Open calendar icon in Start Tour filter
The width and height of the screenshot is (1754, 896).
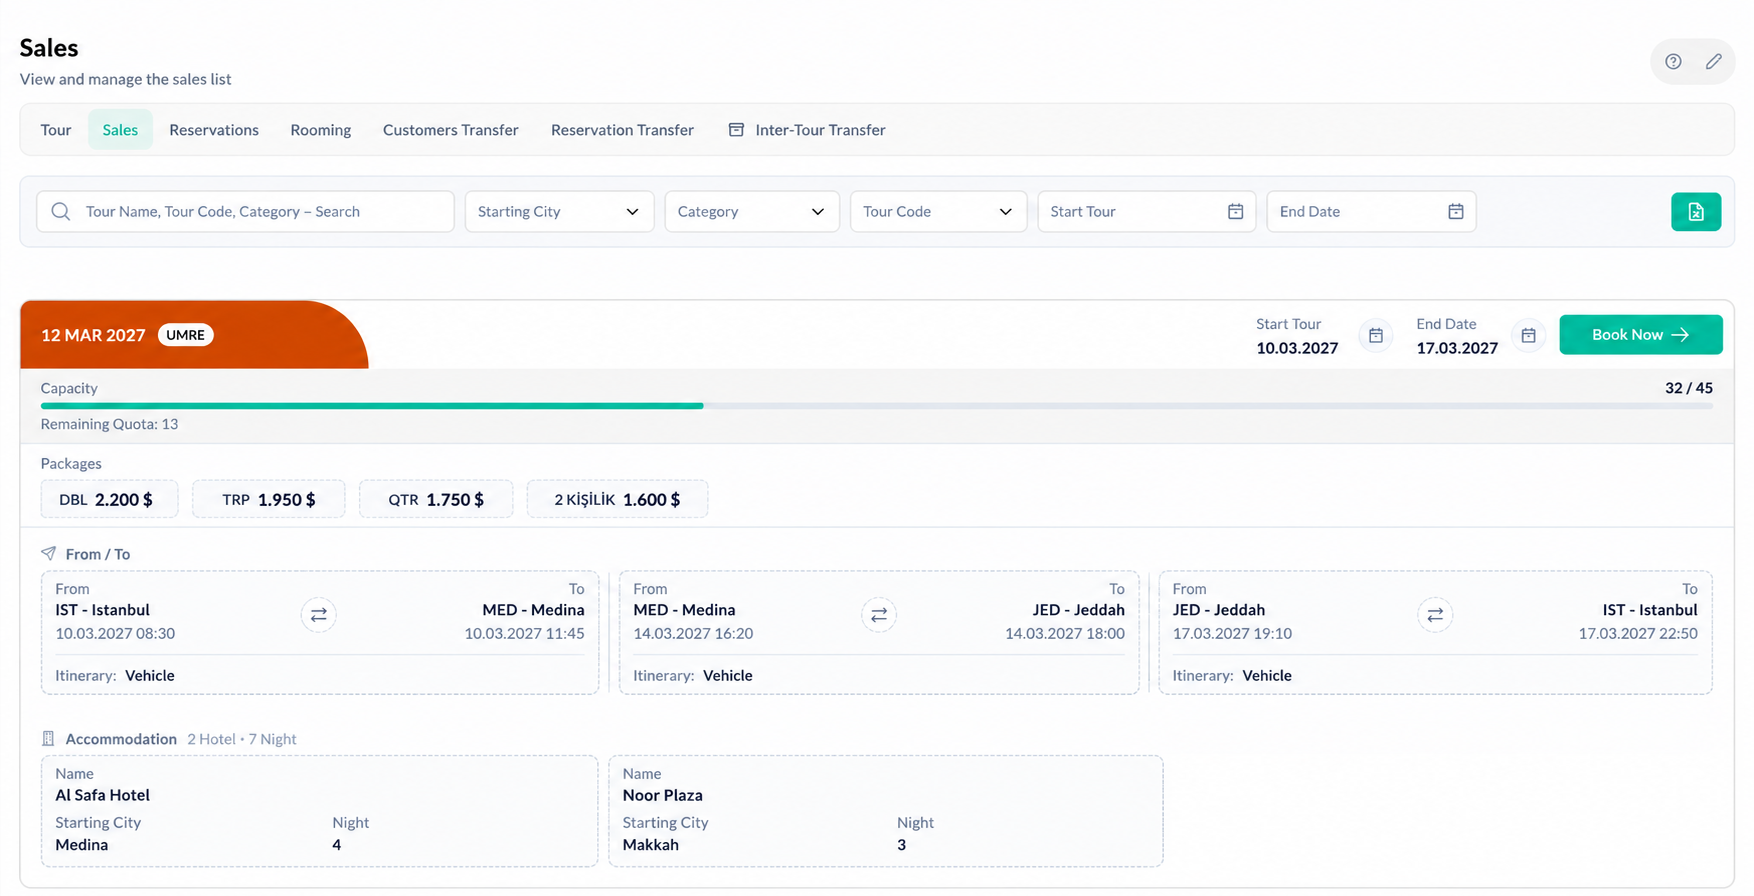click(x=1236, y=212)
